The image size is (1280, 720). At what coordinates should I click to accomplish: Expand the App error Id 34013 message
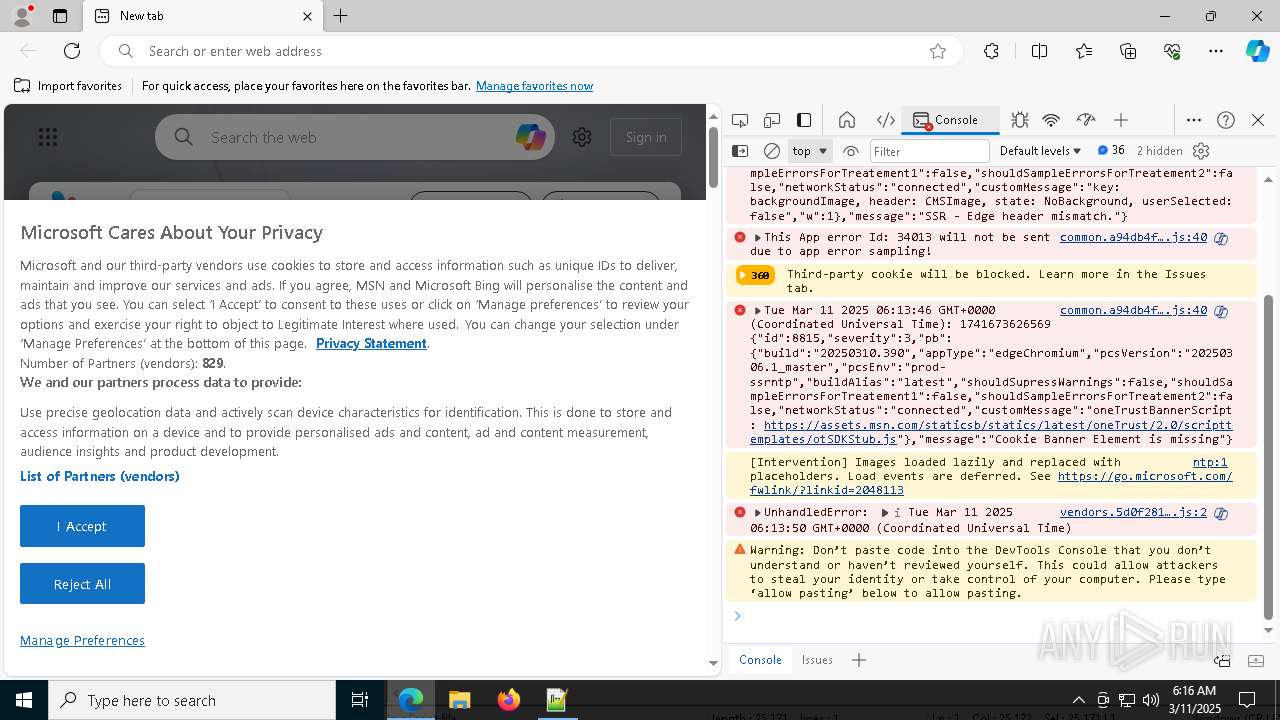[x=757, y=238]
